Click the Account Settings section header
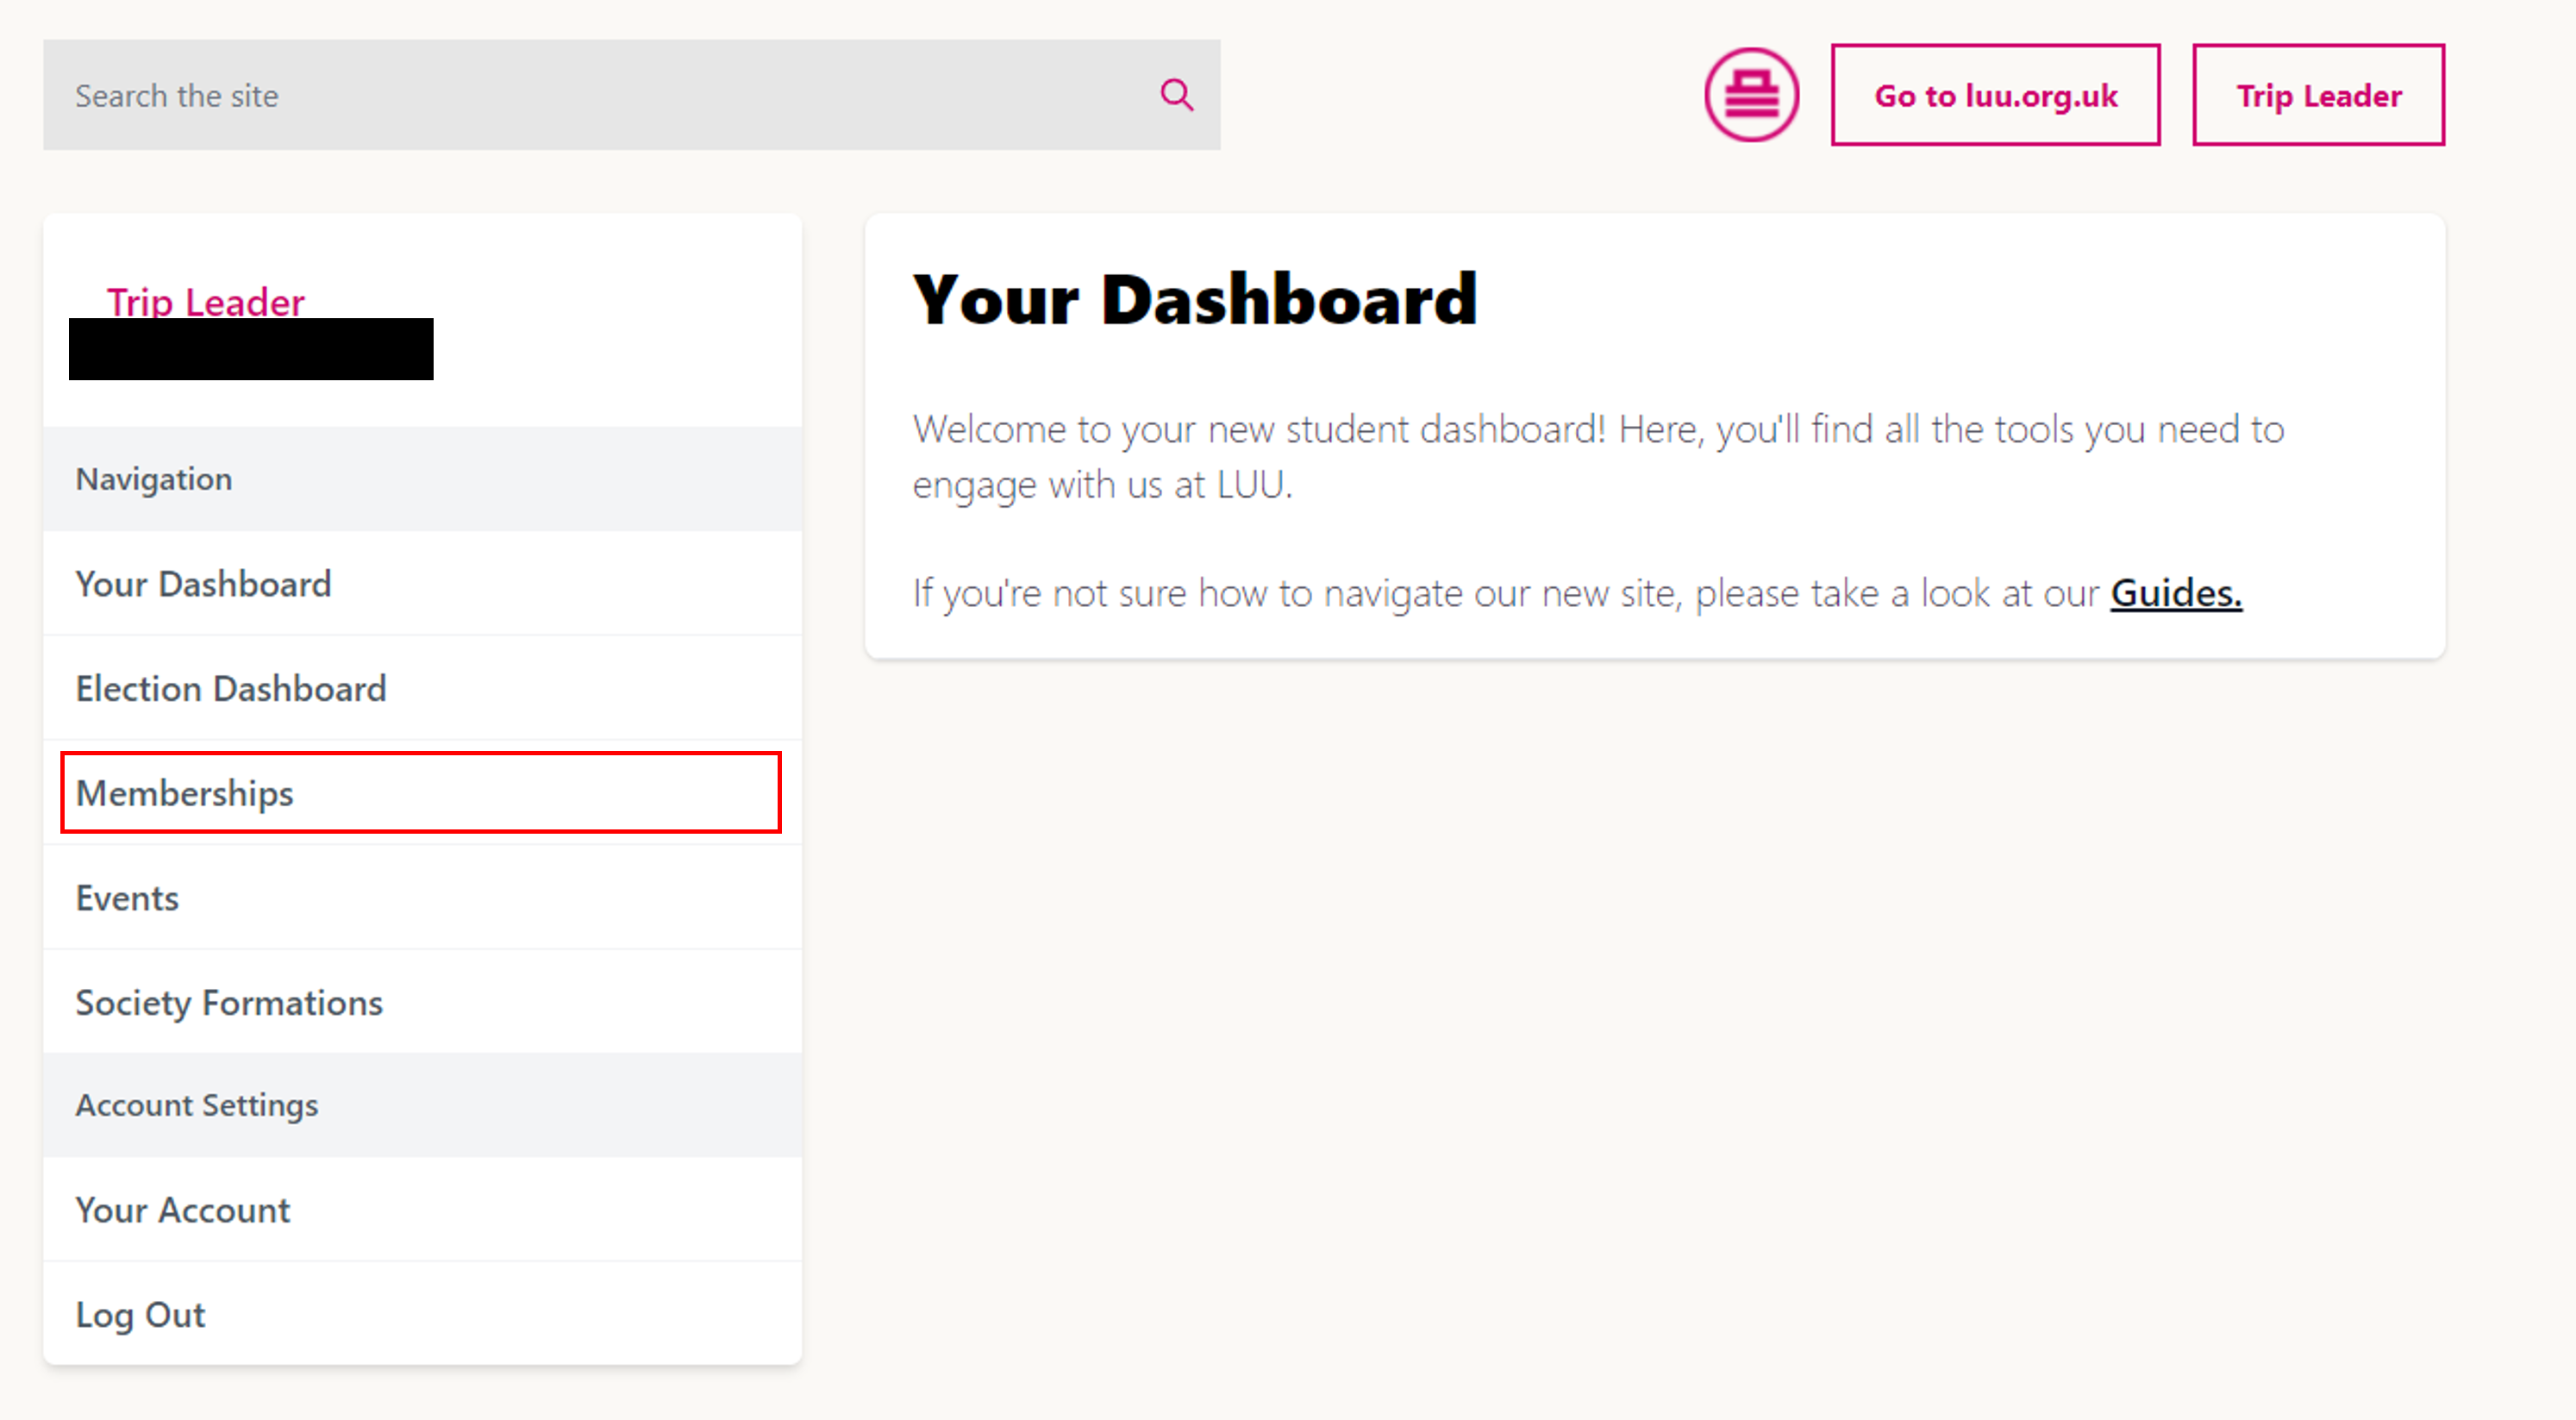The width and height of the screenshot is (2576, 1420). click(x=422, y=1105)
